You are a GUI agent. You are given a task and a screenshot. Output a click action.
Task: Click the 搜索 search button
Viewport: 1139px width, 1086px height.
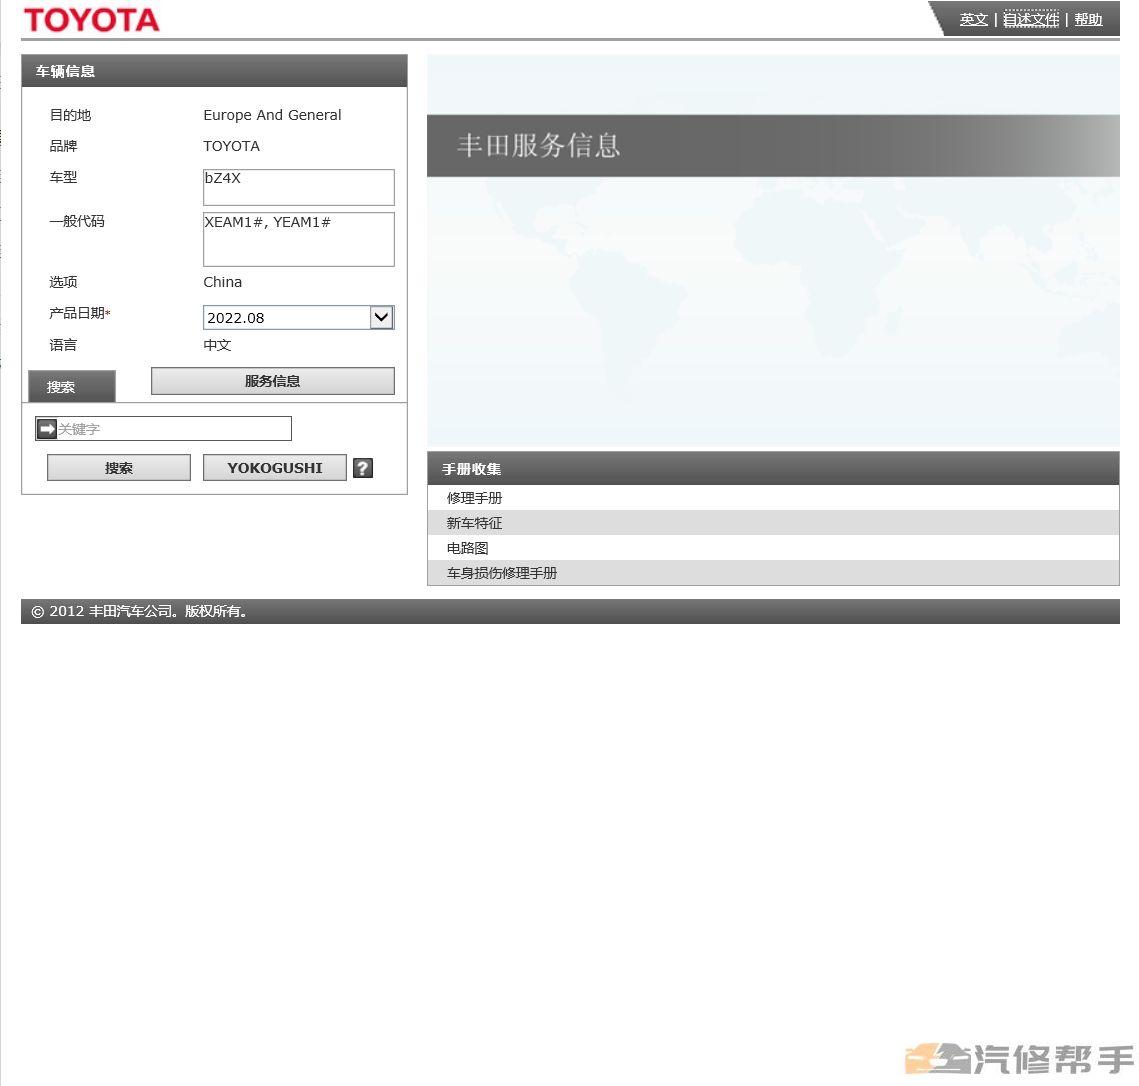[118, 468]
